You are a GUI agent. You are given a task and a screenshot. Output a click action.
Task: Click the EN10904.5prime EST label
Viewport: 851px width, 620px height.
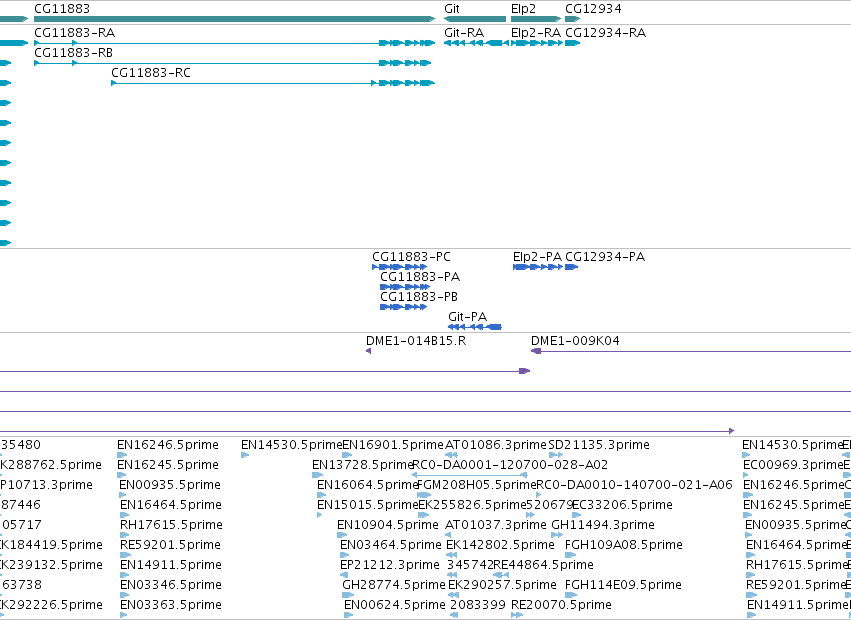388,525
